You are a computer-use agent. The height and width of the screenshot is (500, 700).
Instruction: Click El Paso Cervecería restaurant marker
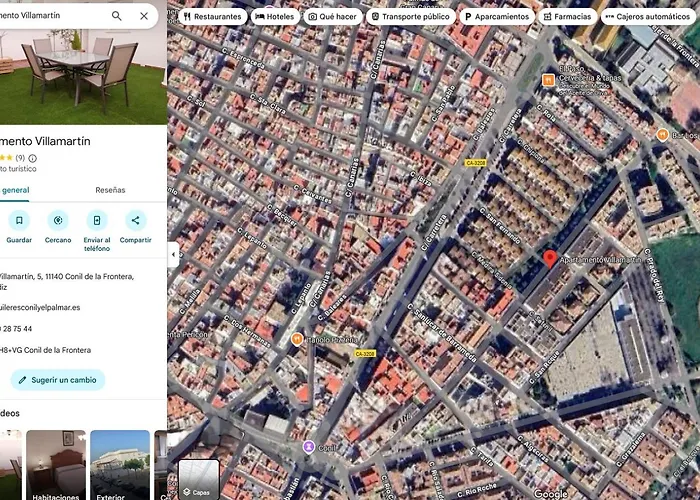548,80
